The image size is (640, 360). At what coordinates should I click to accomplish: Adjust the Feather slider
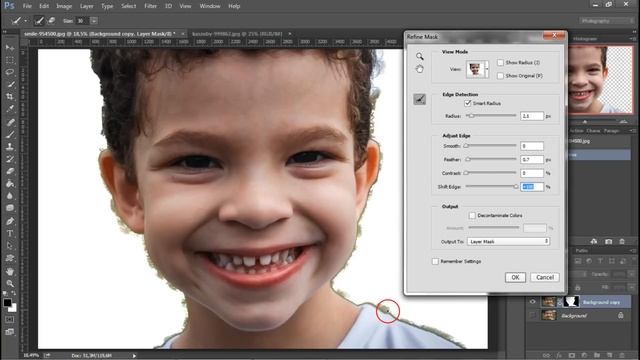point(468,160)
